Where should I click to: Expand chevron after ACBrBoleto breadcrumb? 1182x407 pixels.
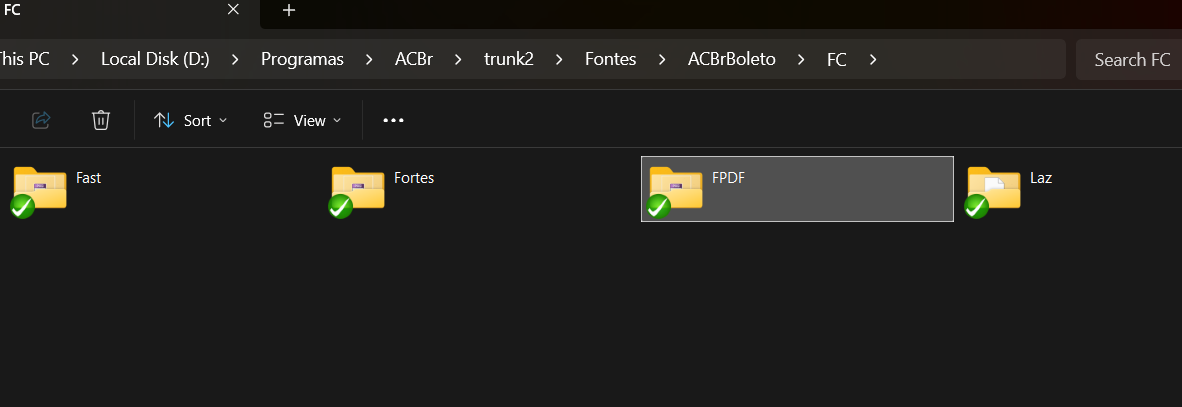coord(801,60)
